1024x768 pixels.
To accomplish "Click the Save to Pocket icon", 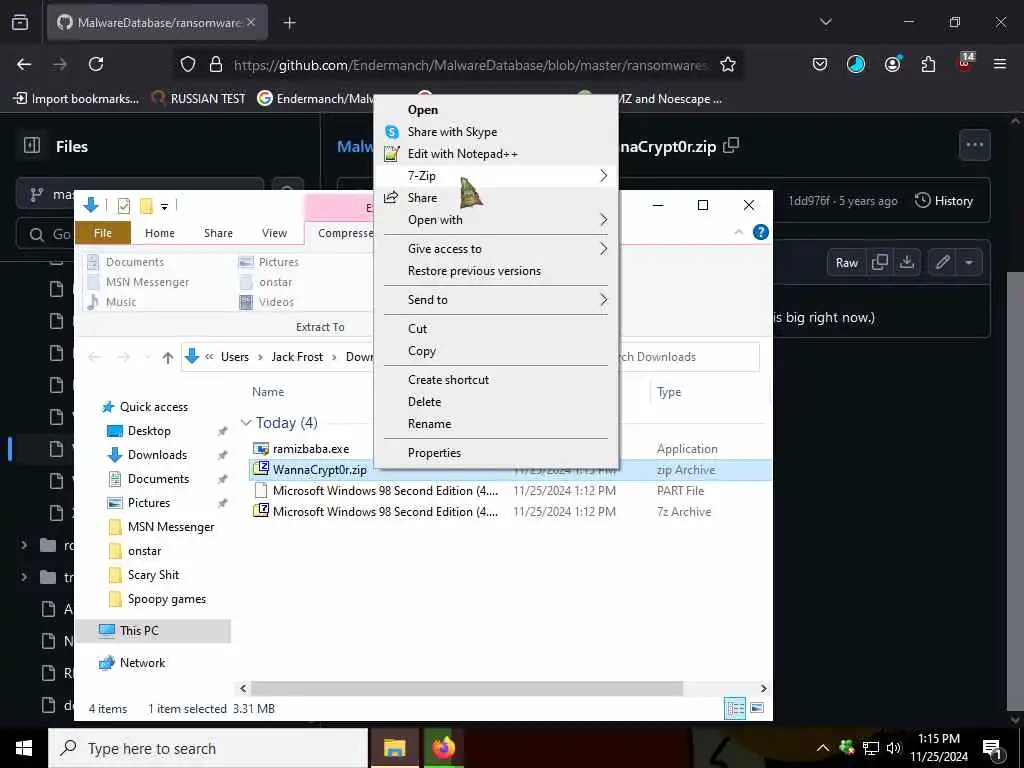I will [820, 64].
